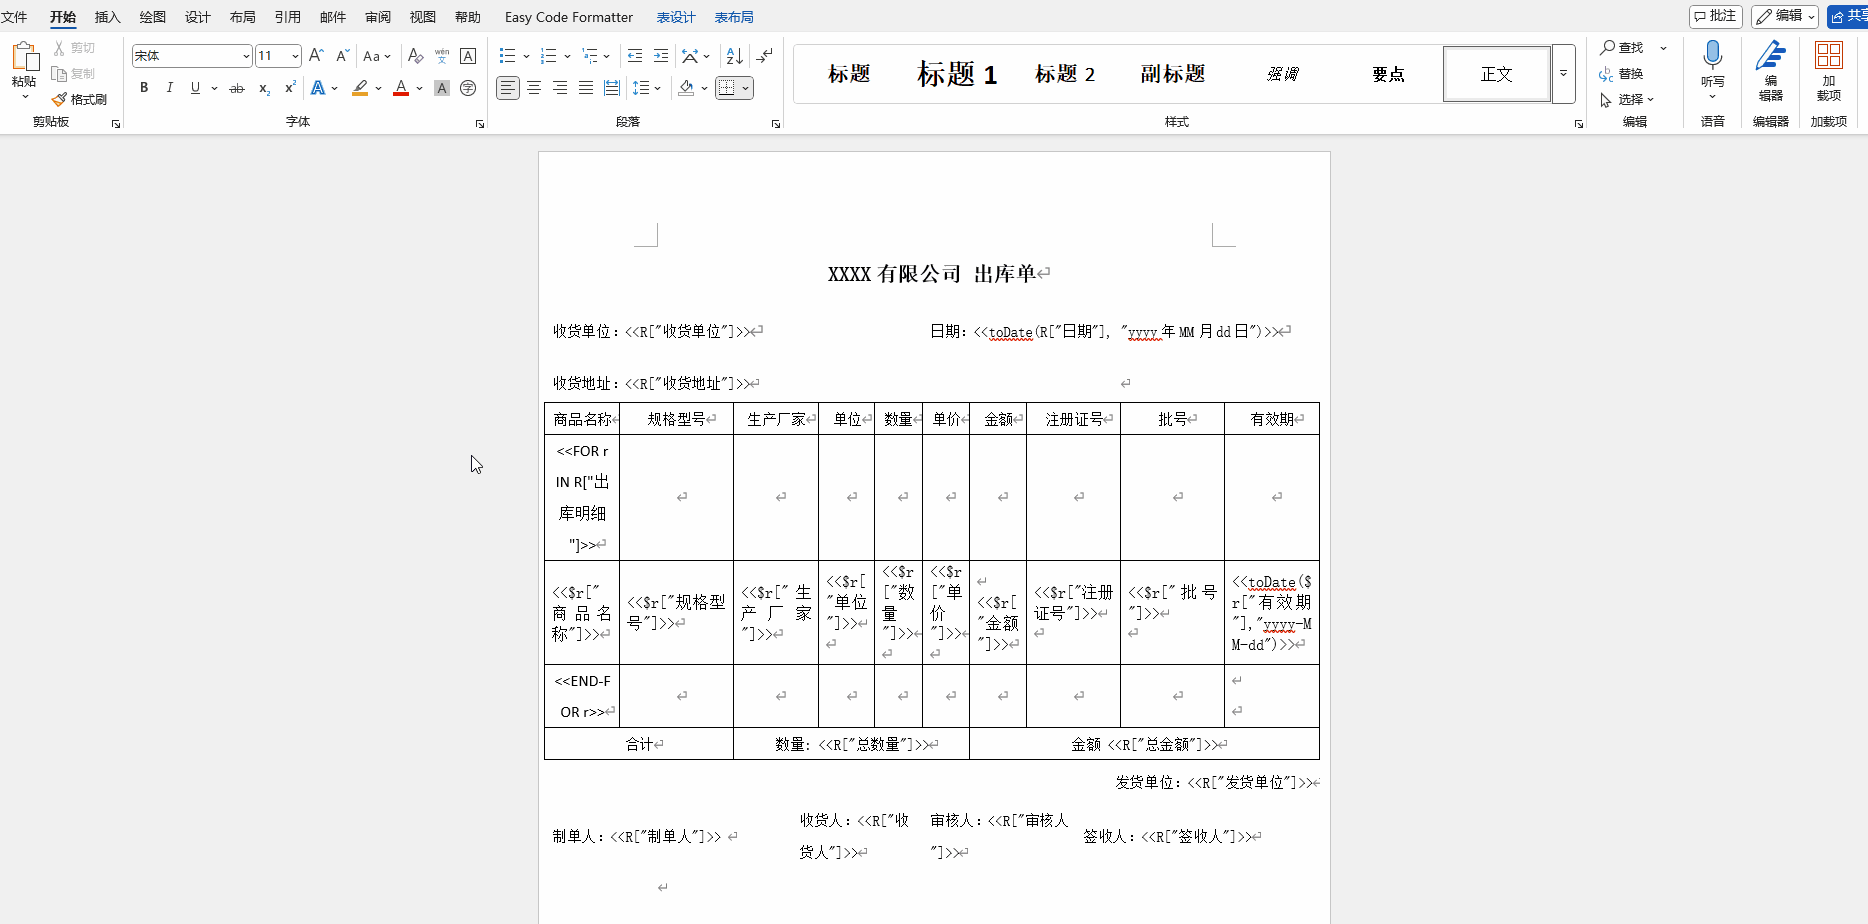Switch to the Table Design (表设计) tab

676,17
